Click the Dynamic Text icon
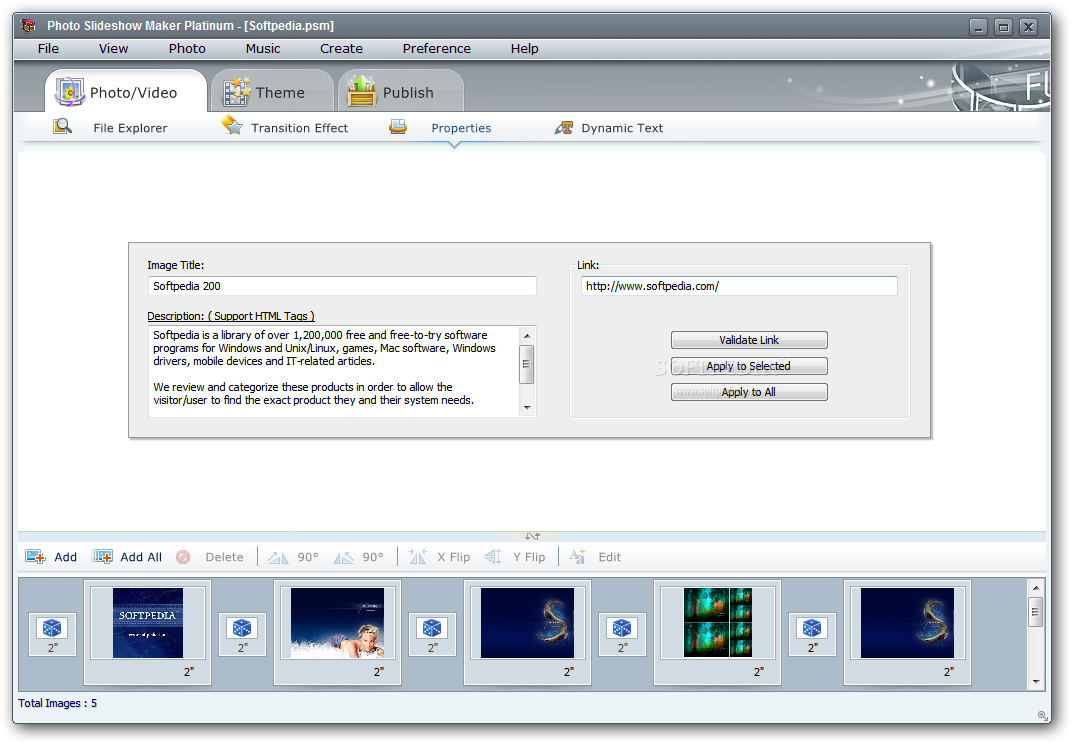 (x=563, y=127)
